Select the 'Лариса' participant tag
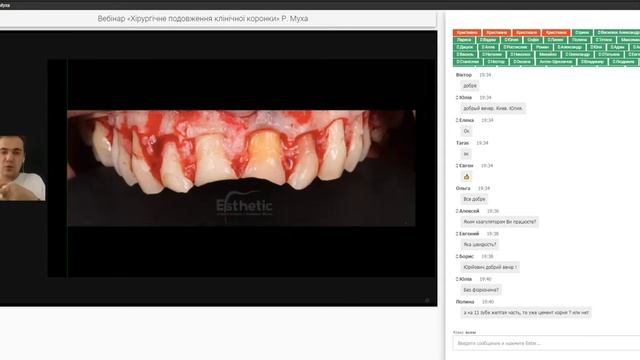This screenshot has width=640, height=360. click(x=464, y=40)
